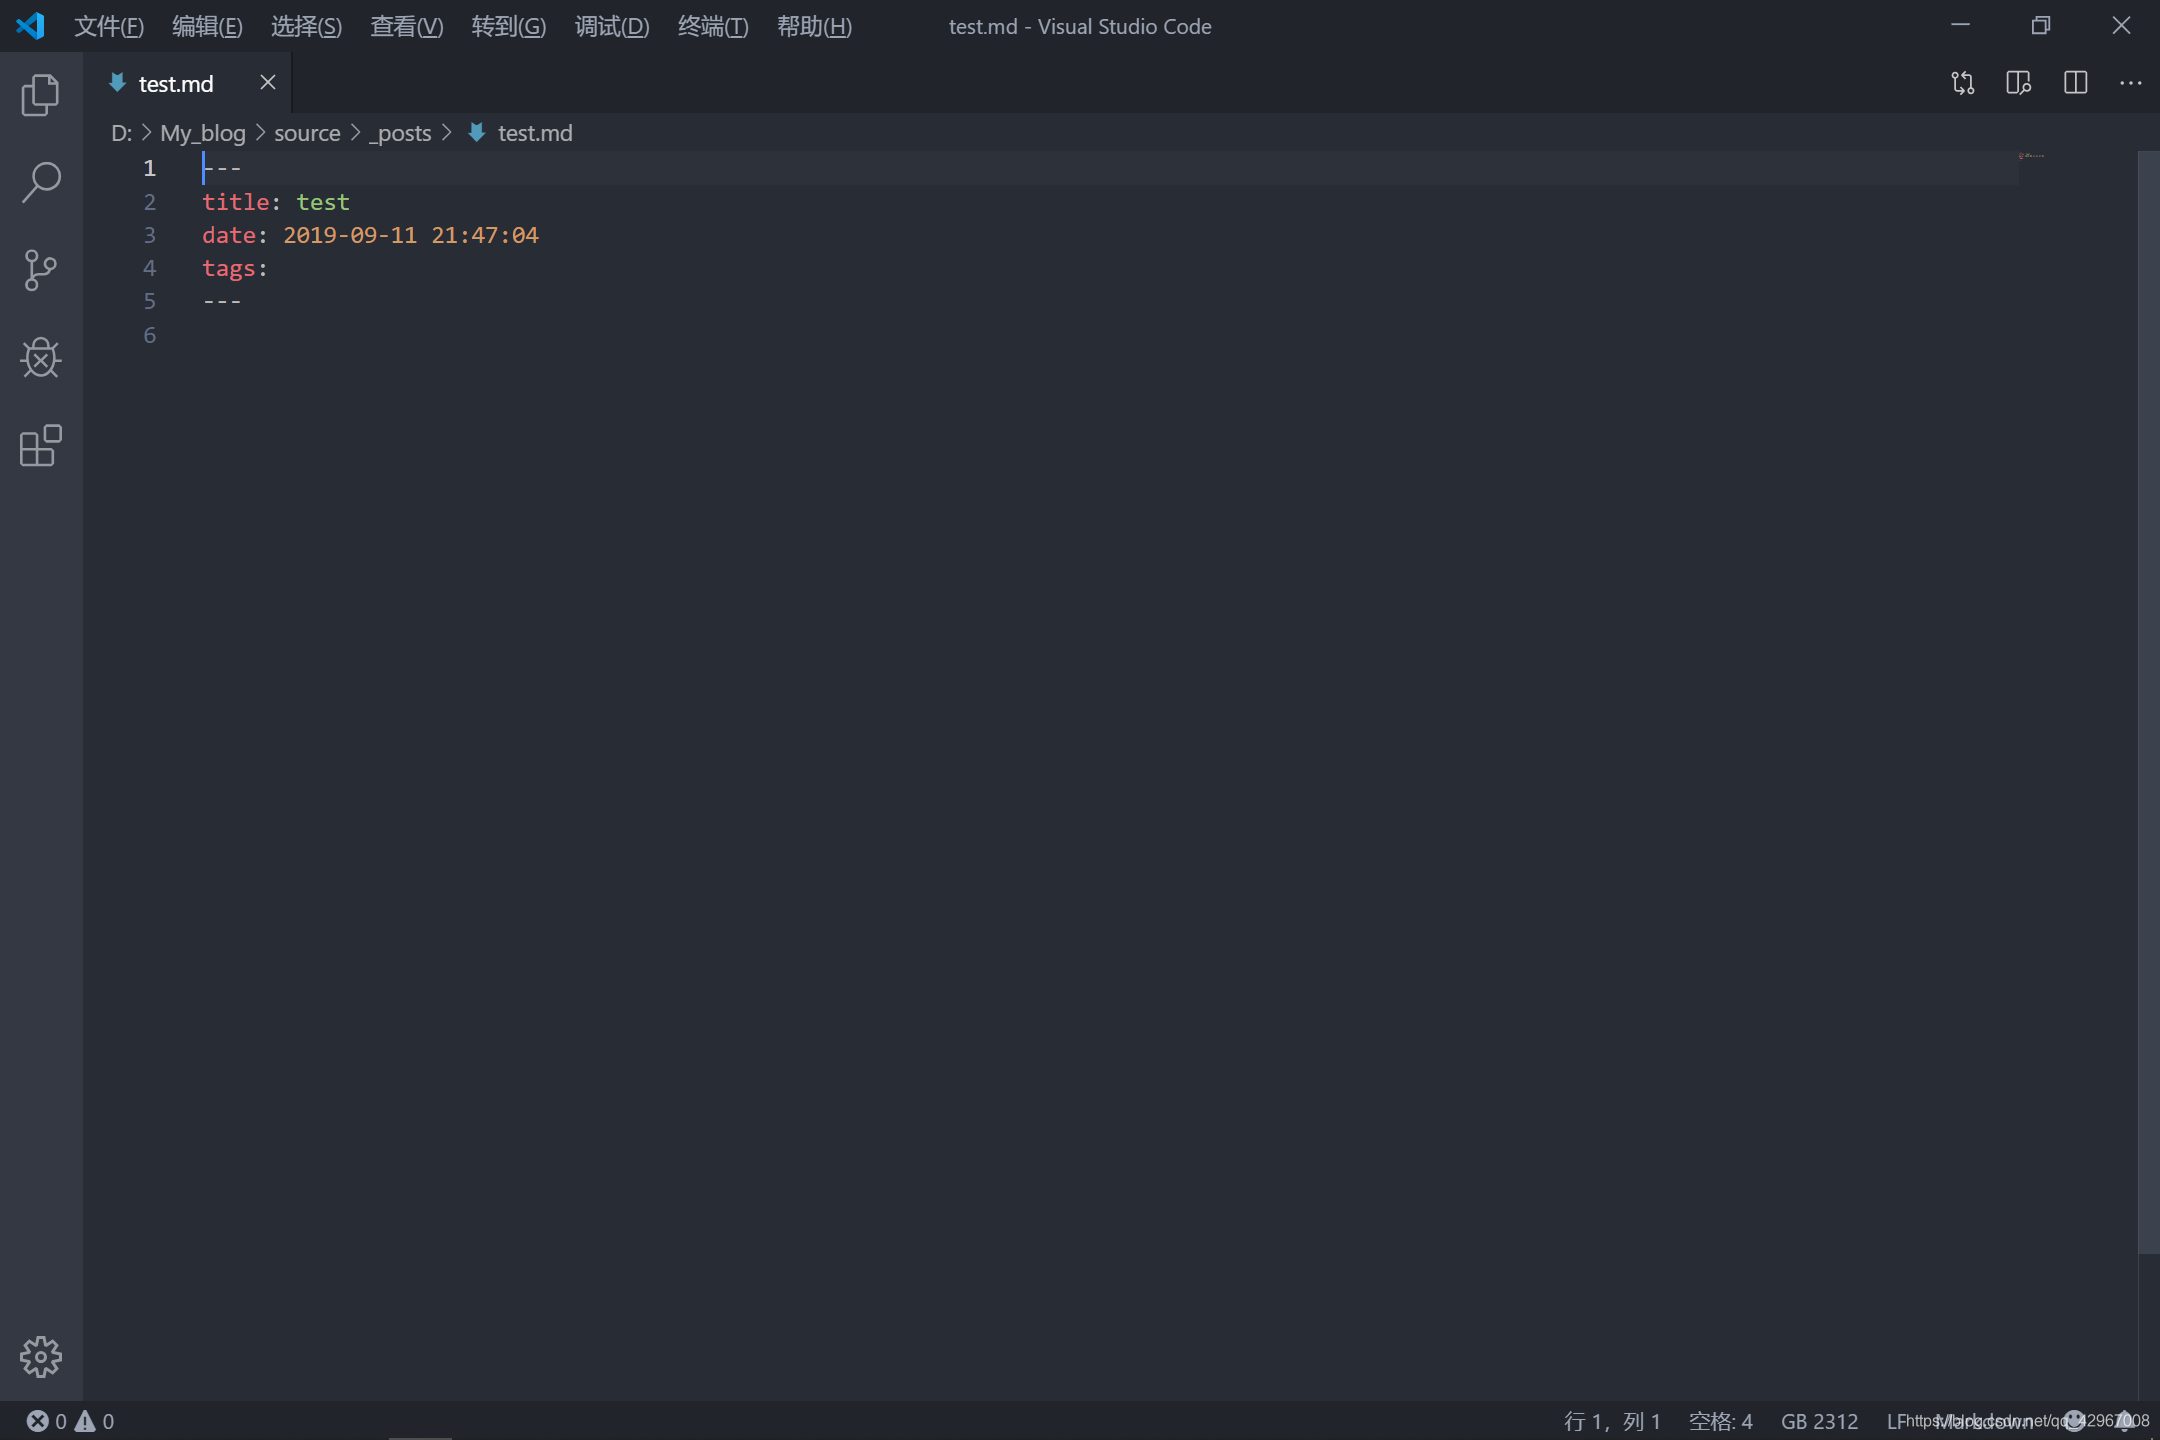Open the Search view in activity bar
The width and height of the screenshot is (2160, 1440).
41,182
